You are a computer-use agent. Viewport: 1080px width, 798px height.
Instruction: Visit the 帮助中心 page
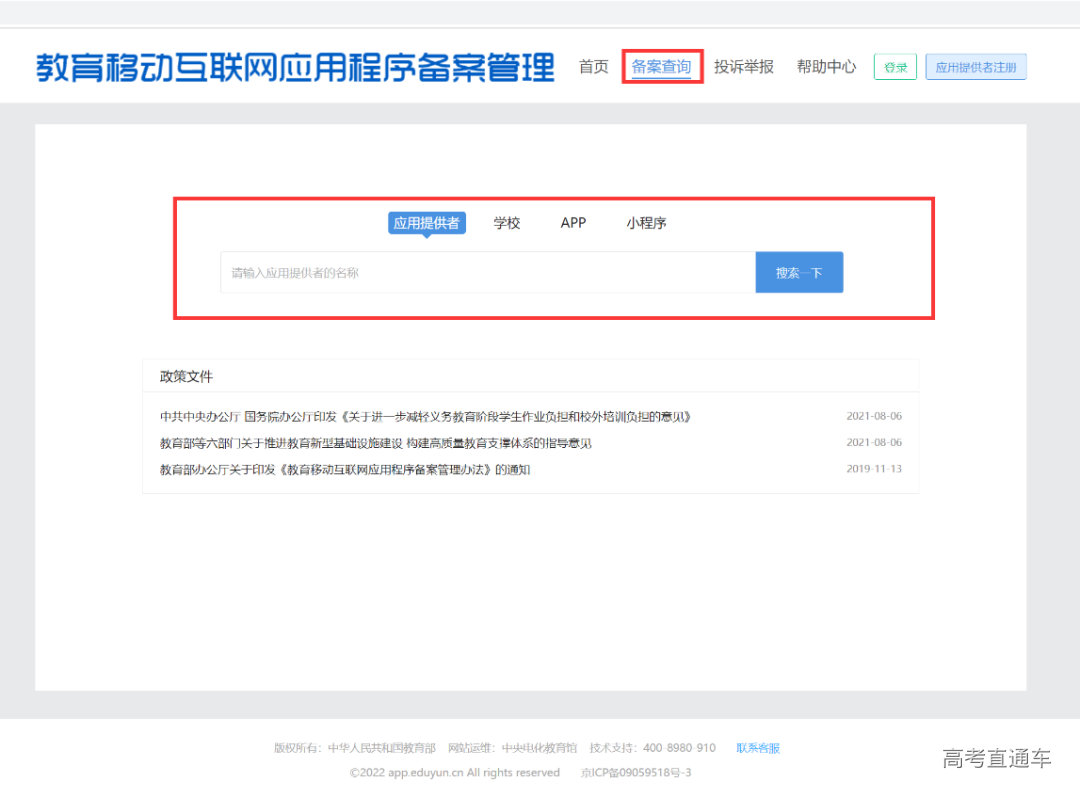[826, 66]
